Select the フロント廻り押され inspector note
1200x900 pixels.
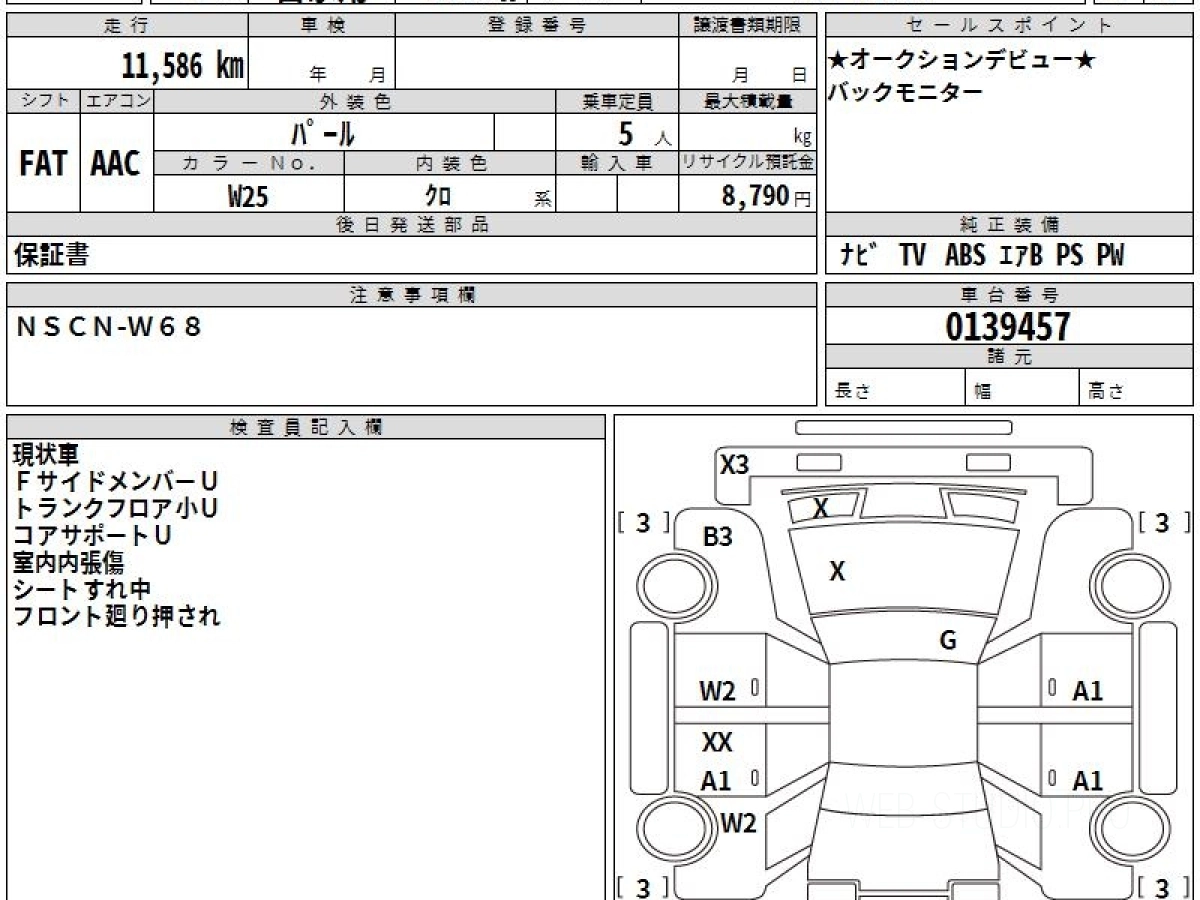coord(116,617)
